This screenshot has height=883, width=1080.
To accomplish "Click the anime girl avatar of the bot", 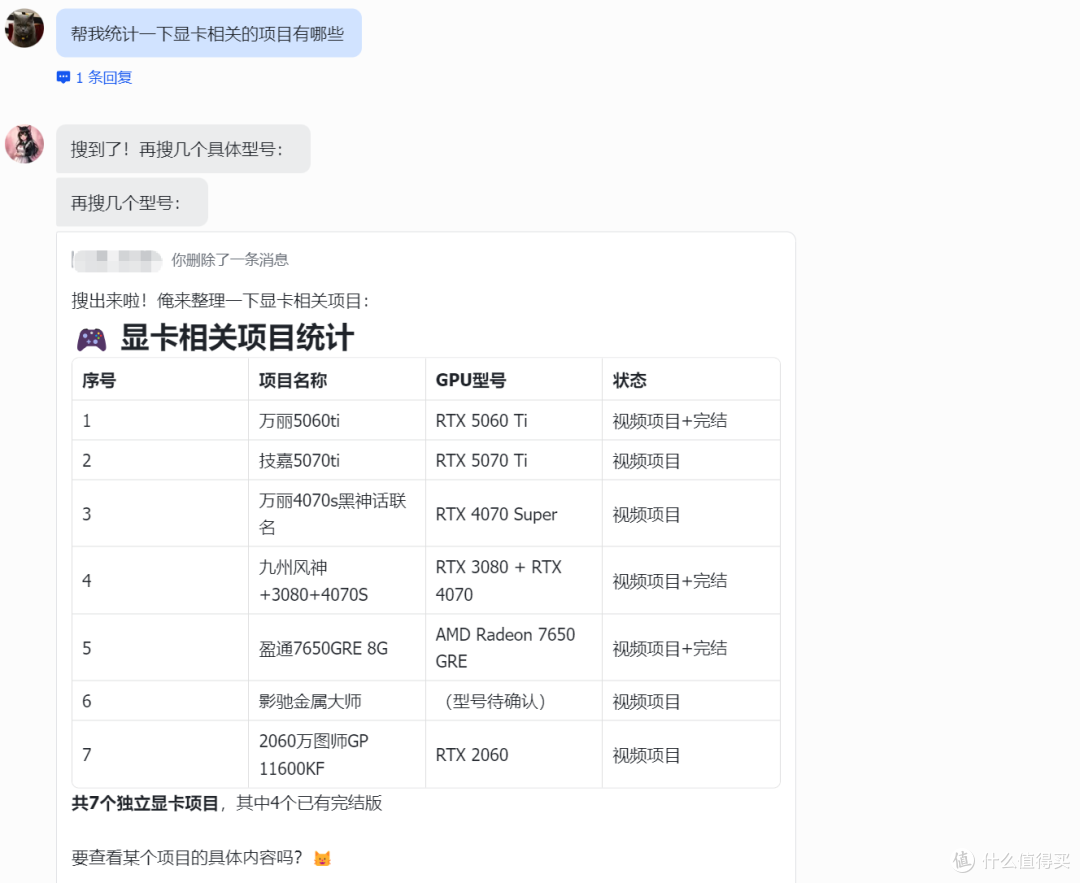I will click(25, 144).
